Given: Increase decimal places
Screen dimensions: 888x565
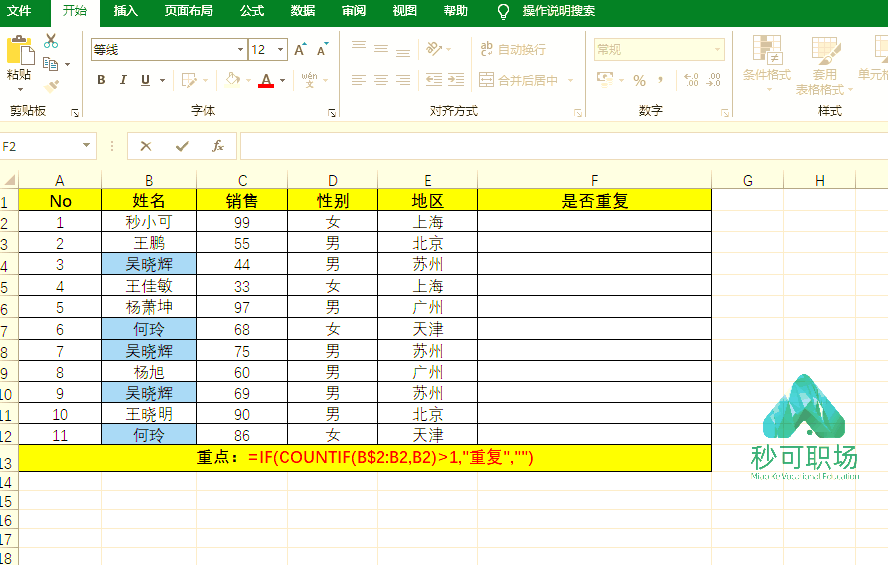Looking at the screenshot, I should (691, 80).
